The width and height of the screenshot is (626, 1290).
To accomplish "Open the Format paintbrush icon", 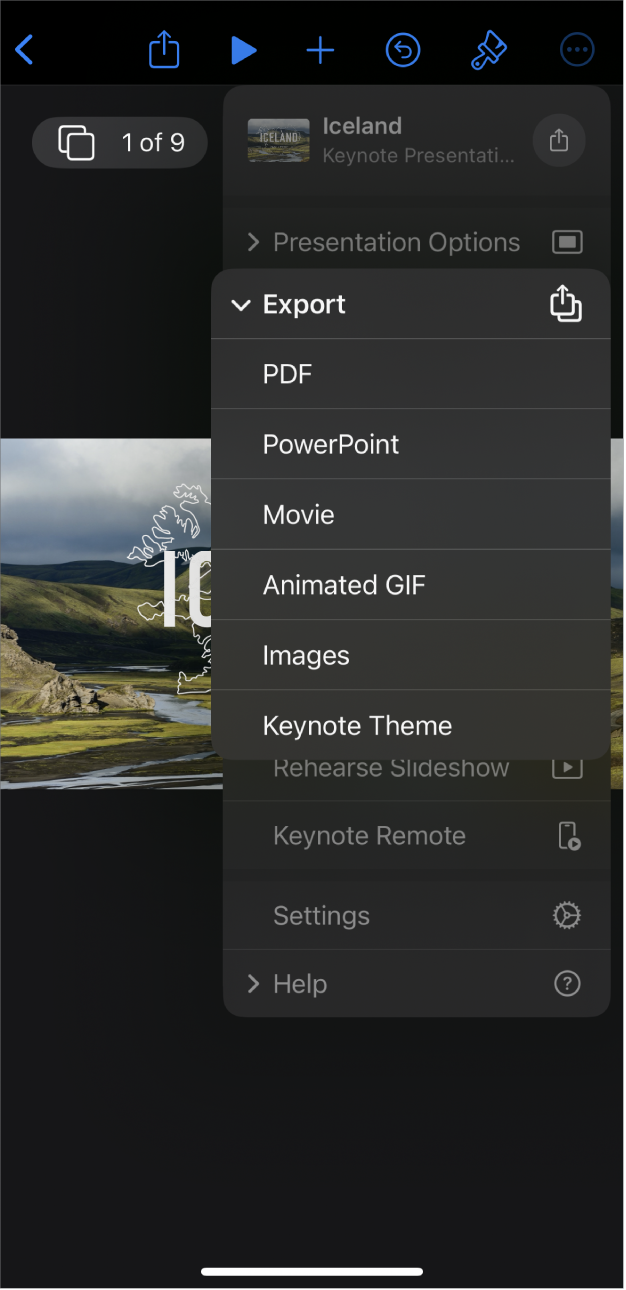I will [x=489, y=50].
